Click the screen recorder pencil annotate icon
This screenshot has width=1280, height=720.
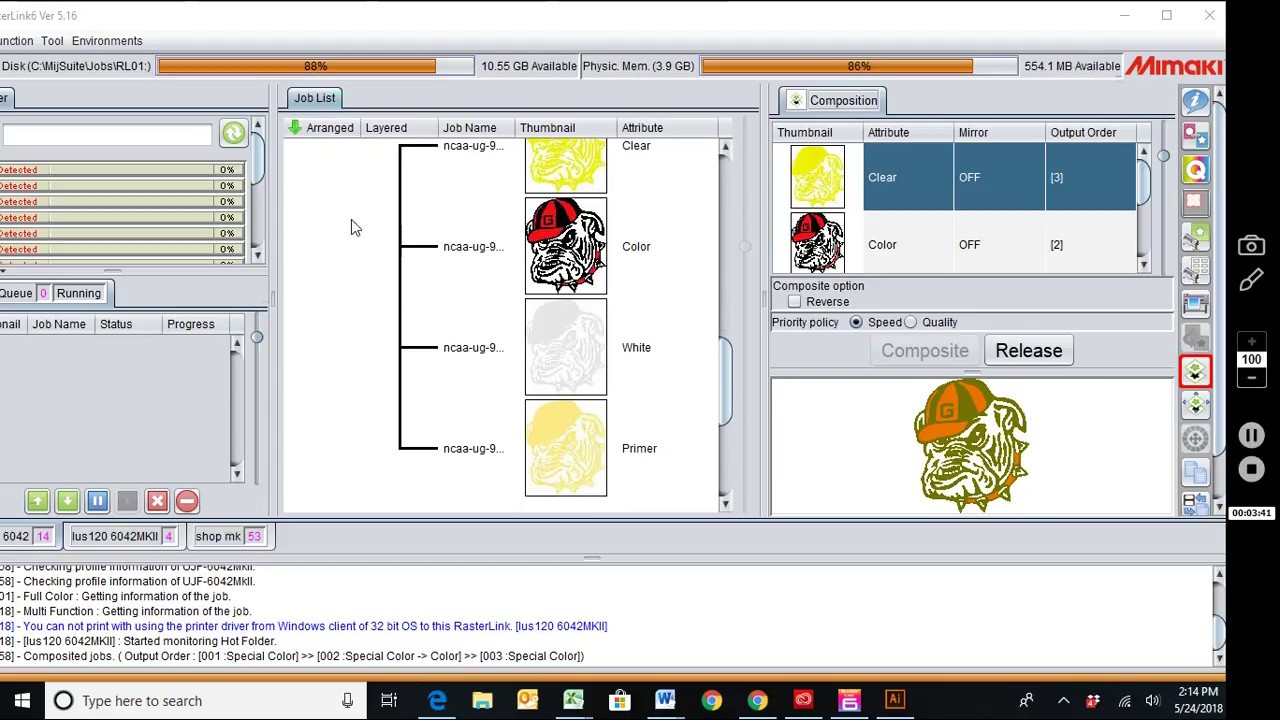click(1251, 282)
